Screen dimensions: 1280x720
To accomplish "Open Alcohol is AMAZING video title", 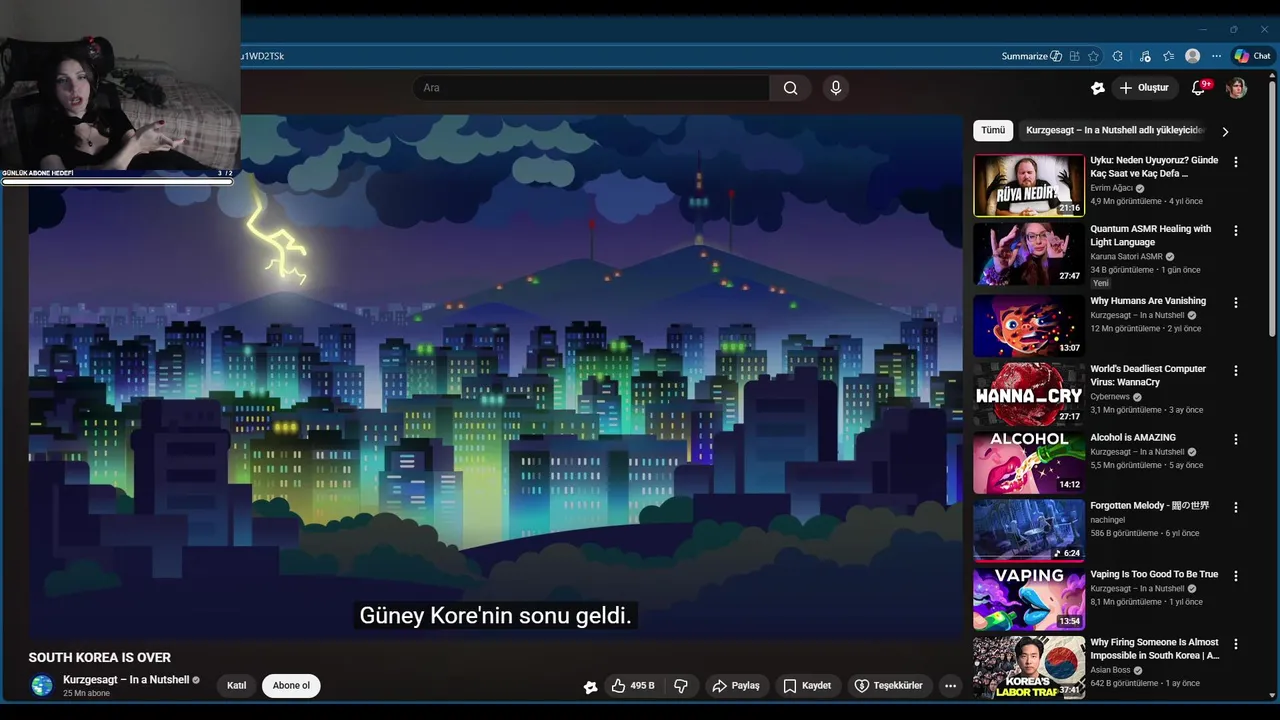I will [1133, 437].
